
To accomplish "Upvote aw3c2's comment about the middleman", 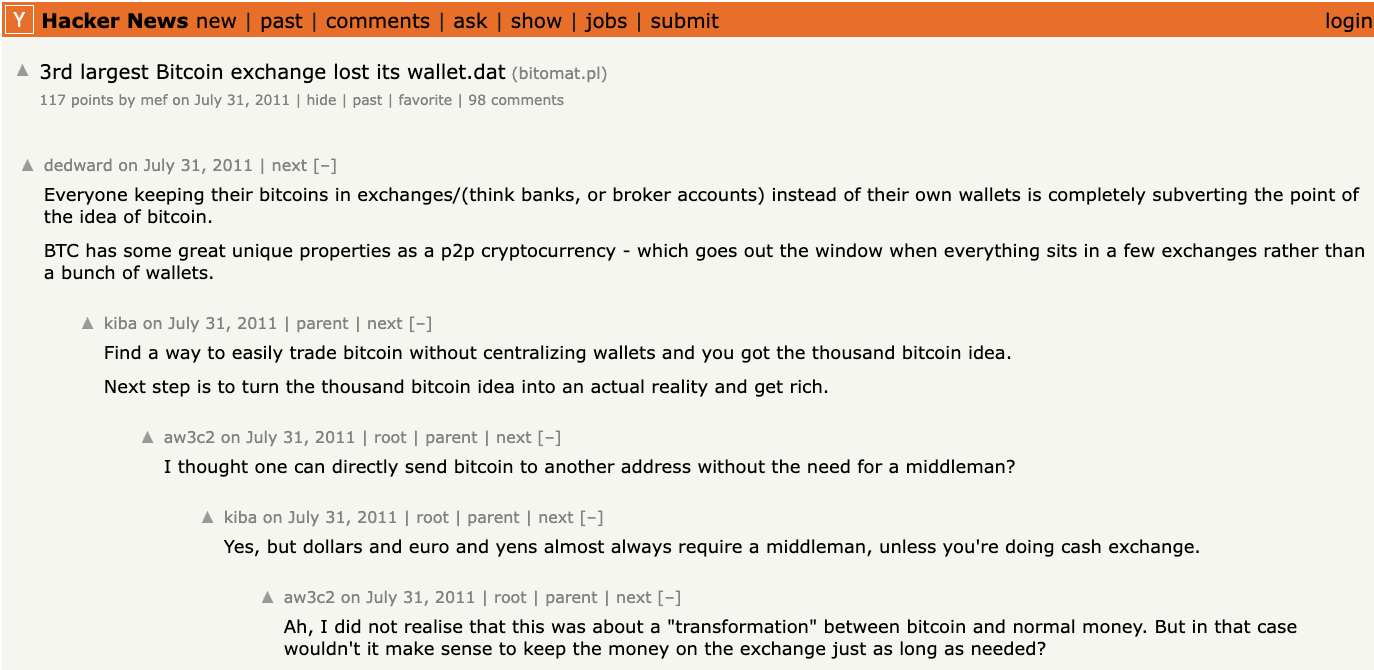I will point(148,437).
